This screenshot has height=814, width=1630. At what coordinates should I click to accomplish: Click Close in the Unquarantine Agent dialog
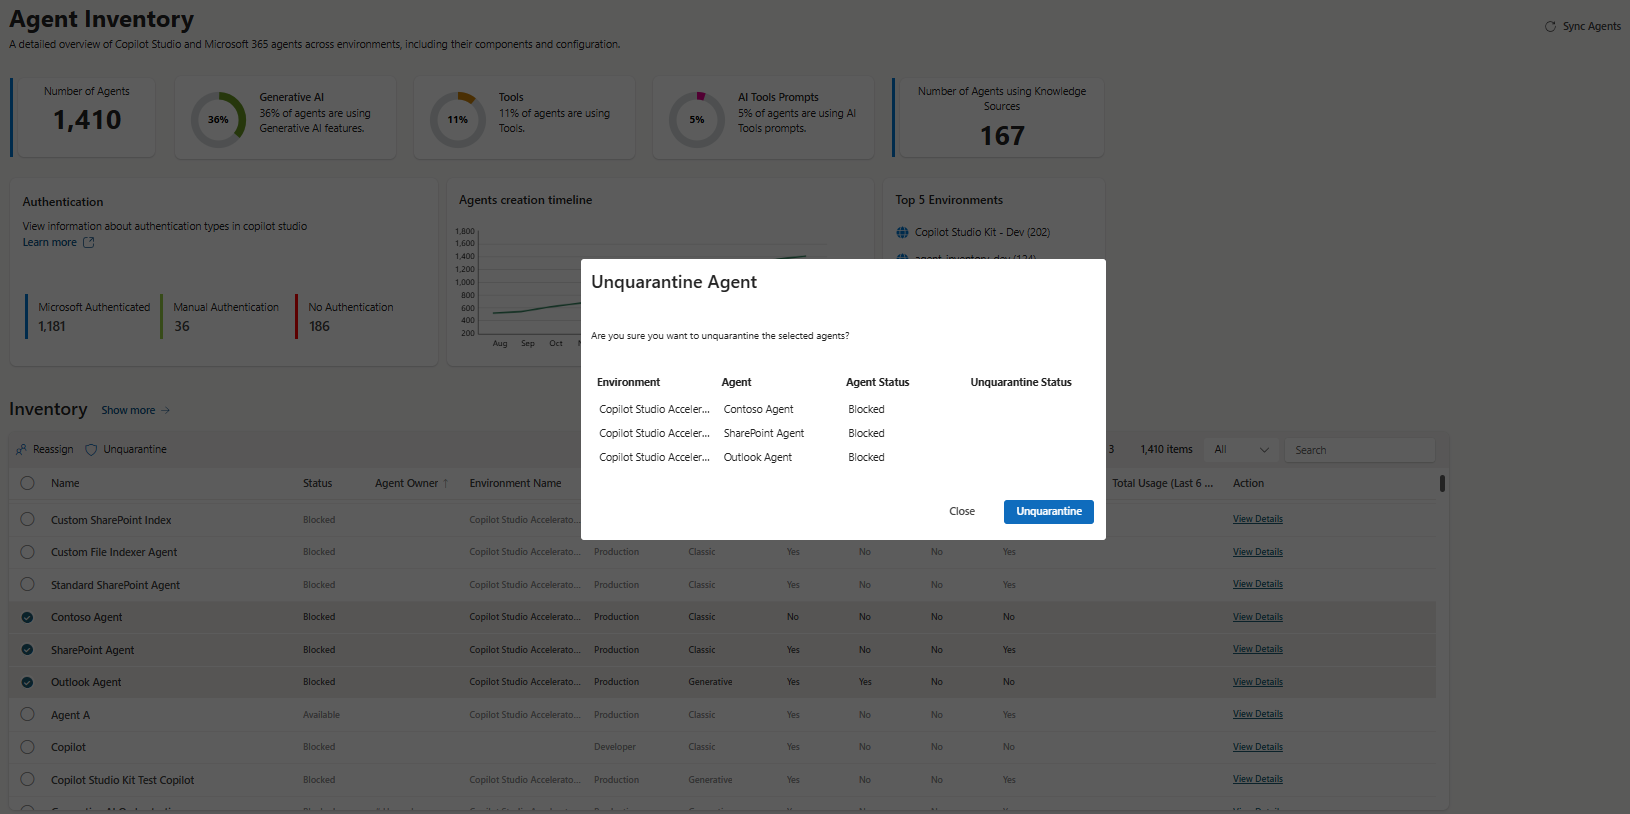[962, 511]
